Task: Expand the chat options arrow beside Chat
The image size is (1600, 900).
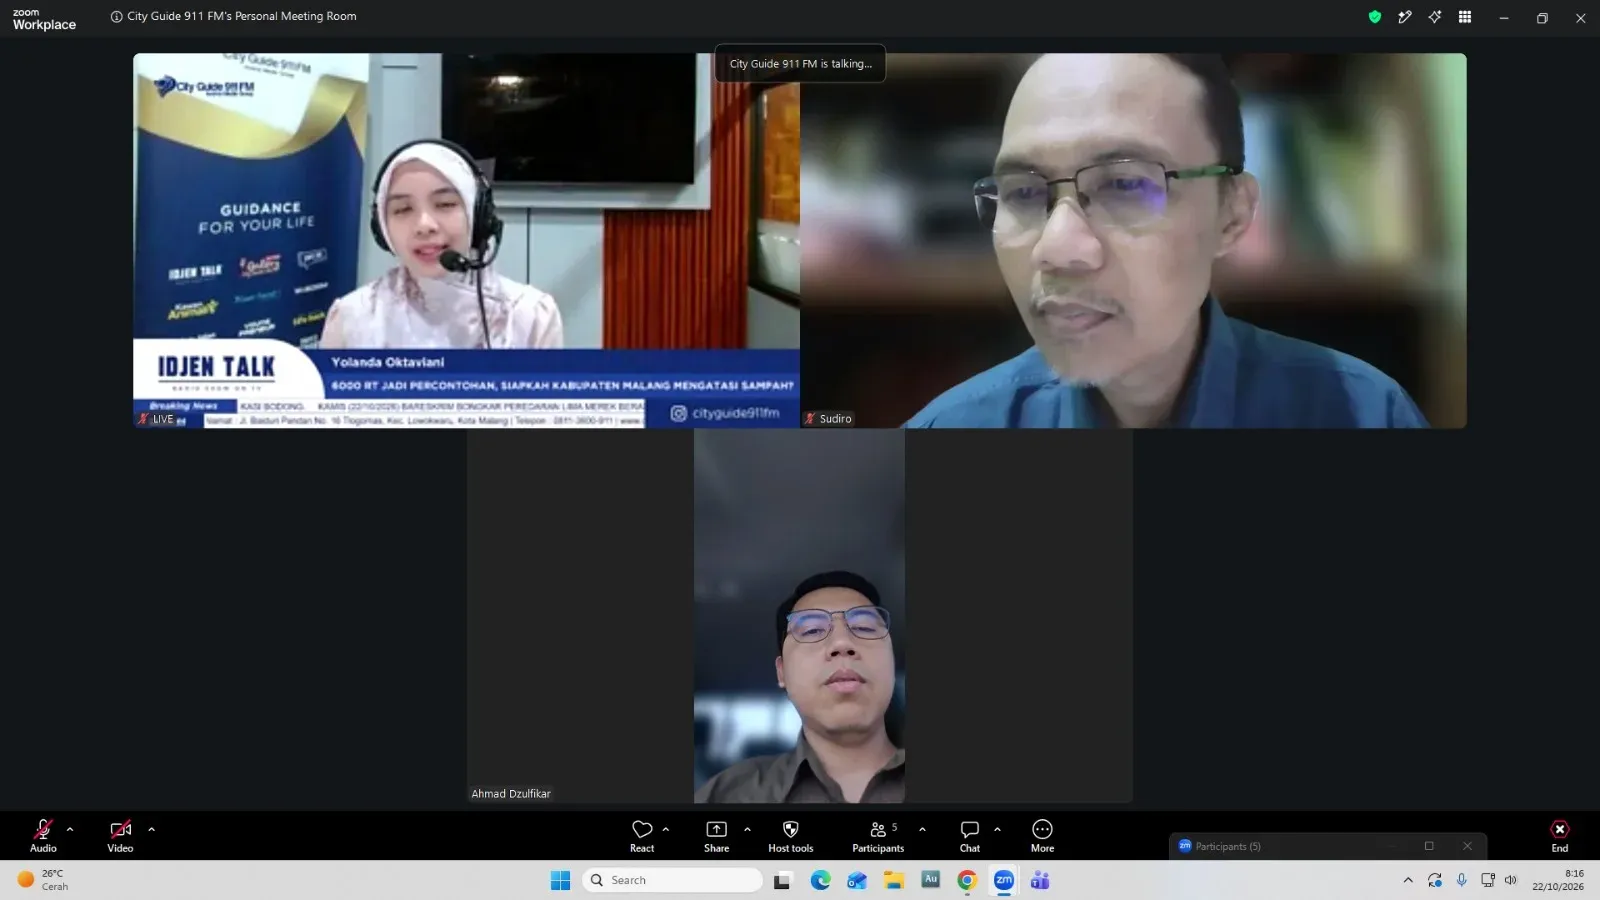Action: pyautogui.click(x=997, y=829)
